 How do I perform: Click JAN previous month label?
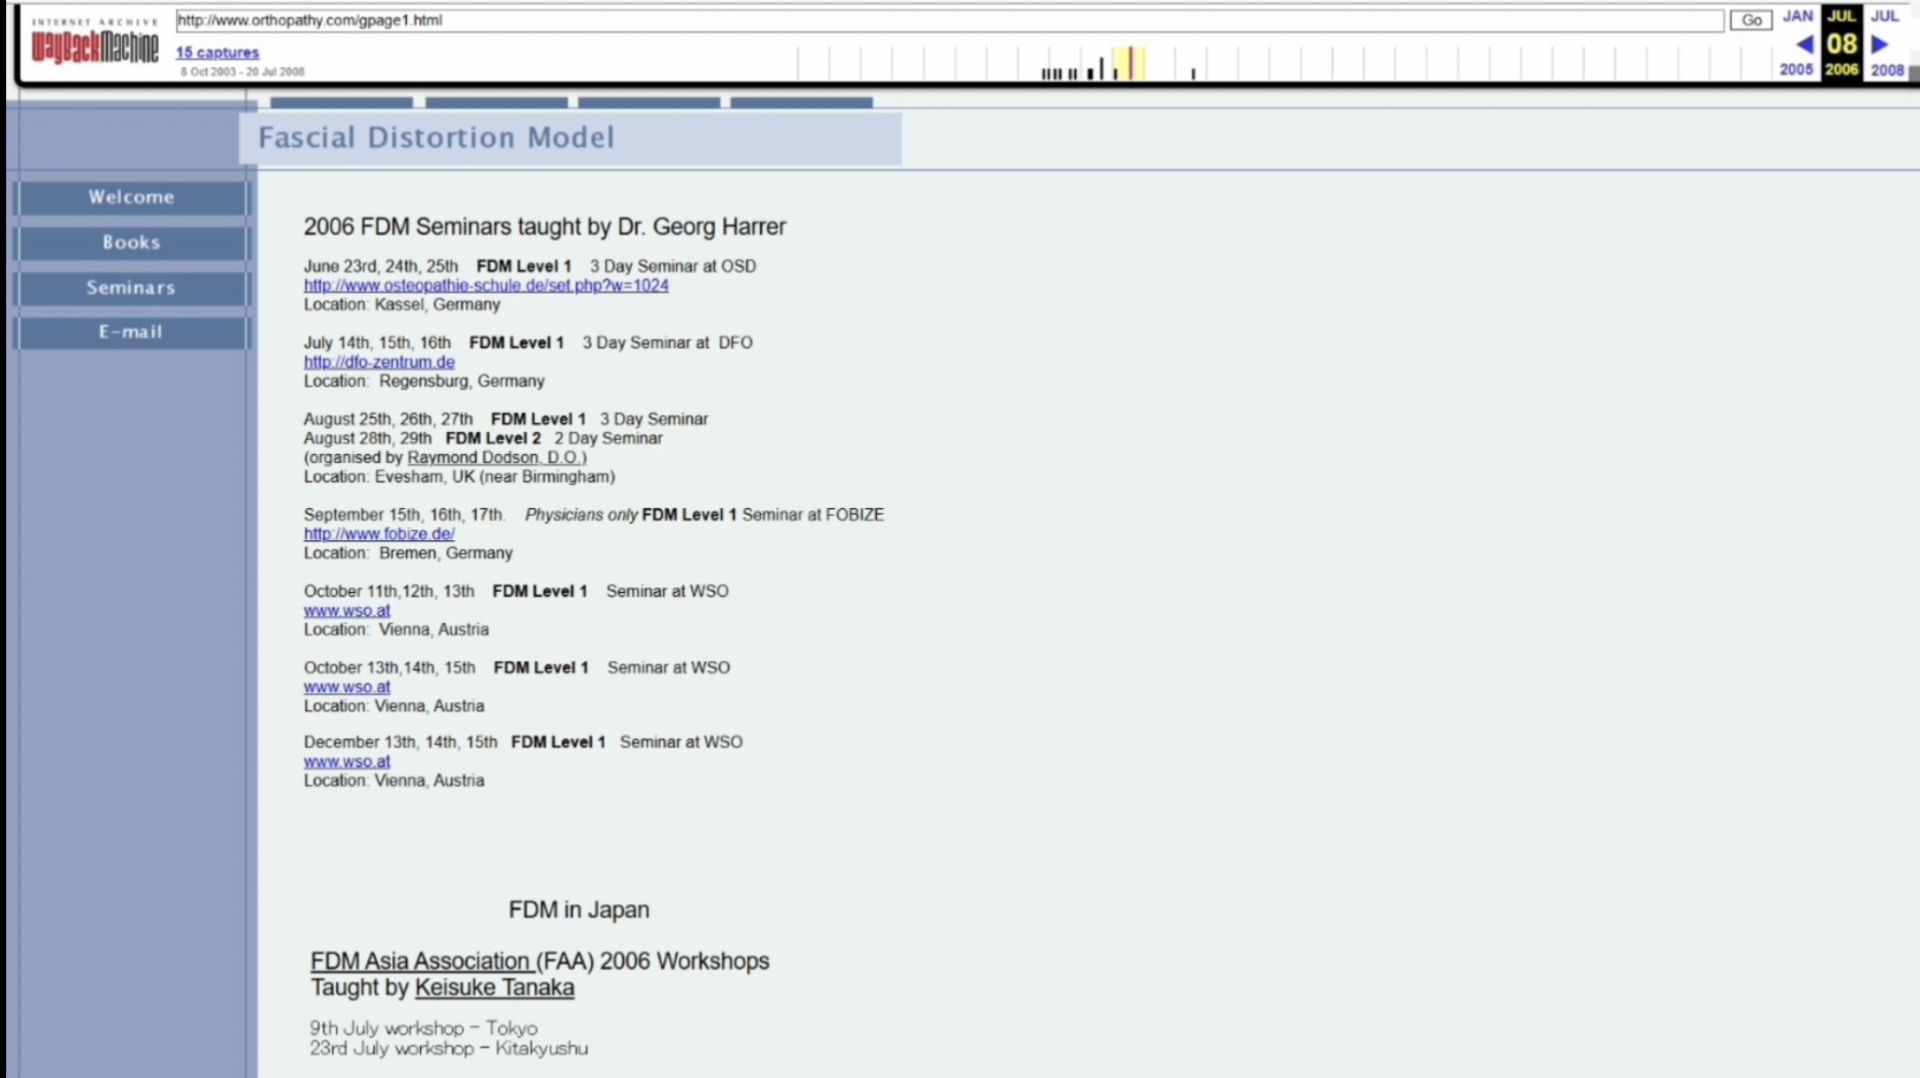click(1797, 16)
